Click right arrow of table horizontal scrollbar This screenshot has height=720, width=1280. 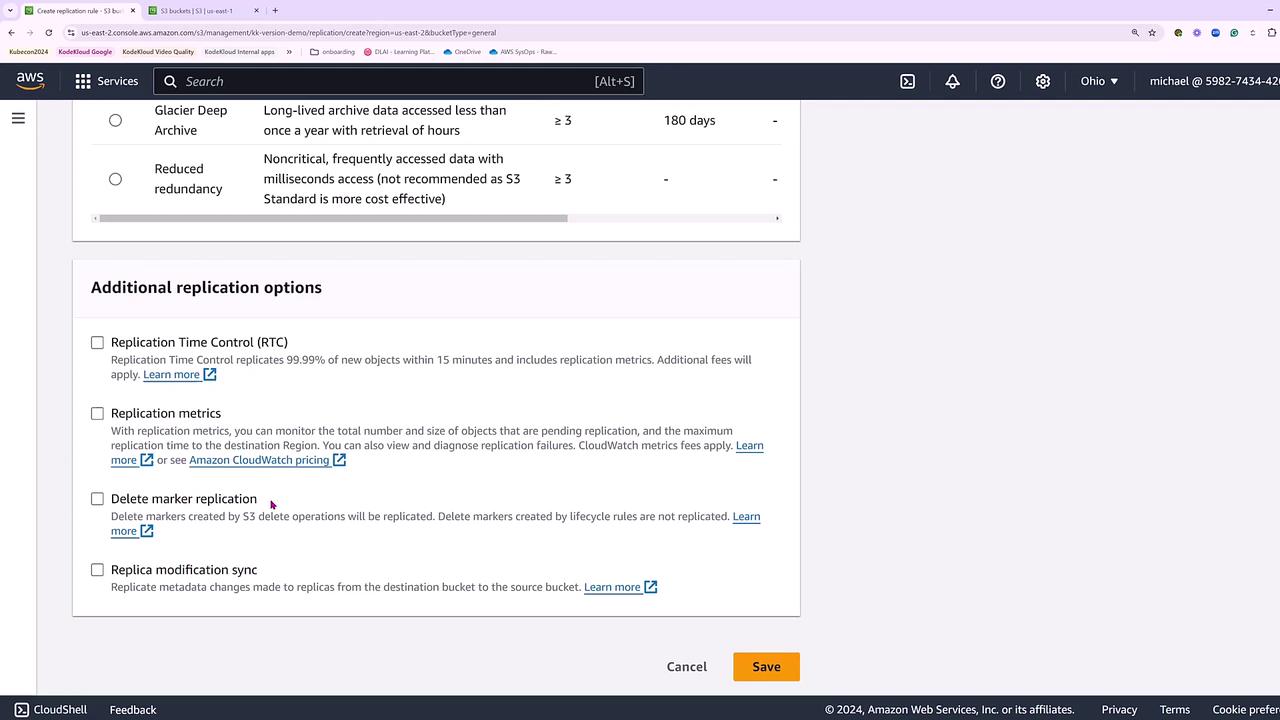tap(777, 218)
